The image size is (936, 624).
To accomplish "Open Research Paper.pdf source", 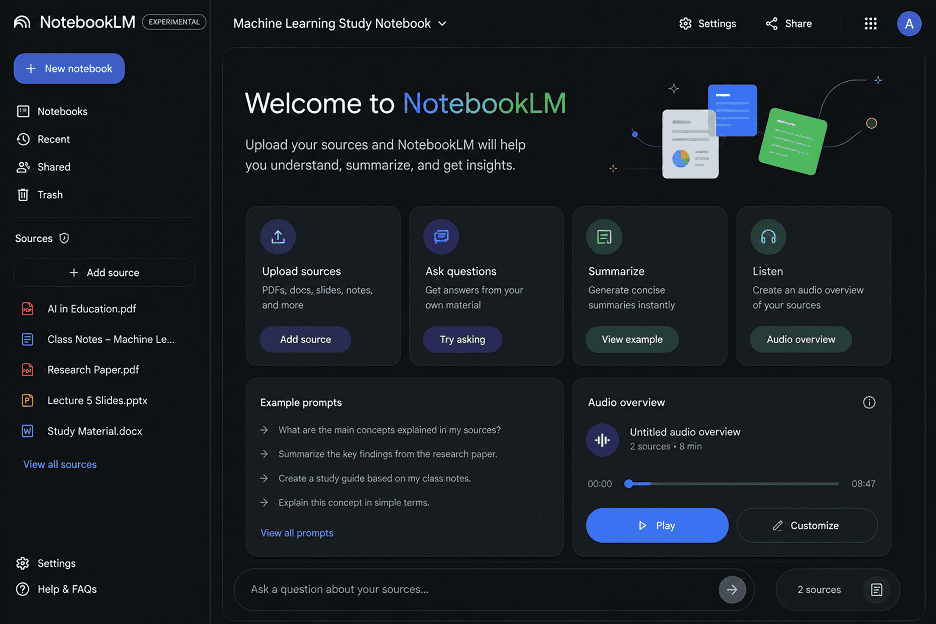I will tap(93, 370).
